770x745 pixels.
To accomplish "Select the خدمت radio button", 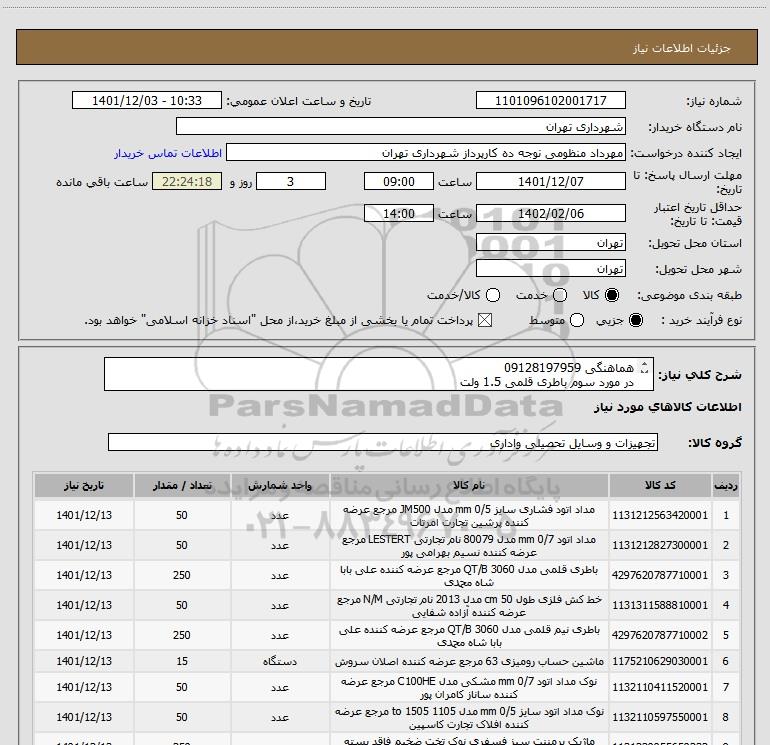I will pyautogui.click(x=560, y=295).
